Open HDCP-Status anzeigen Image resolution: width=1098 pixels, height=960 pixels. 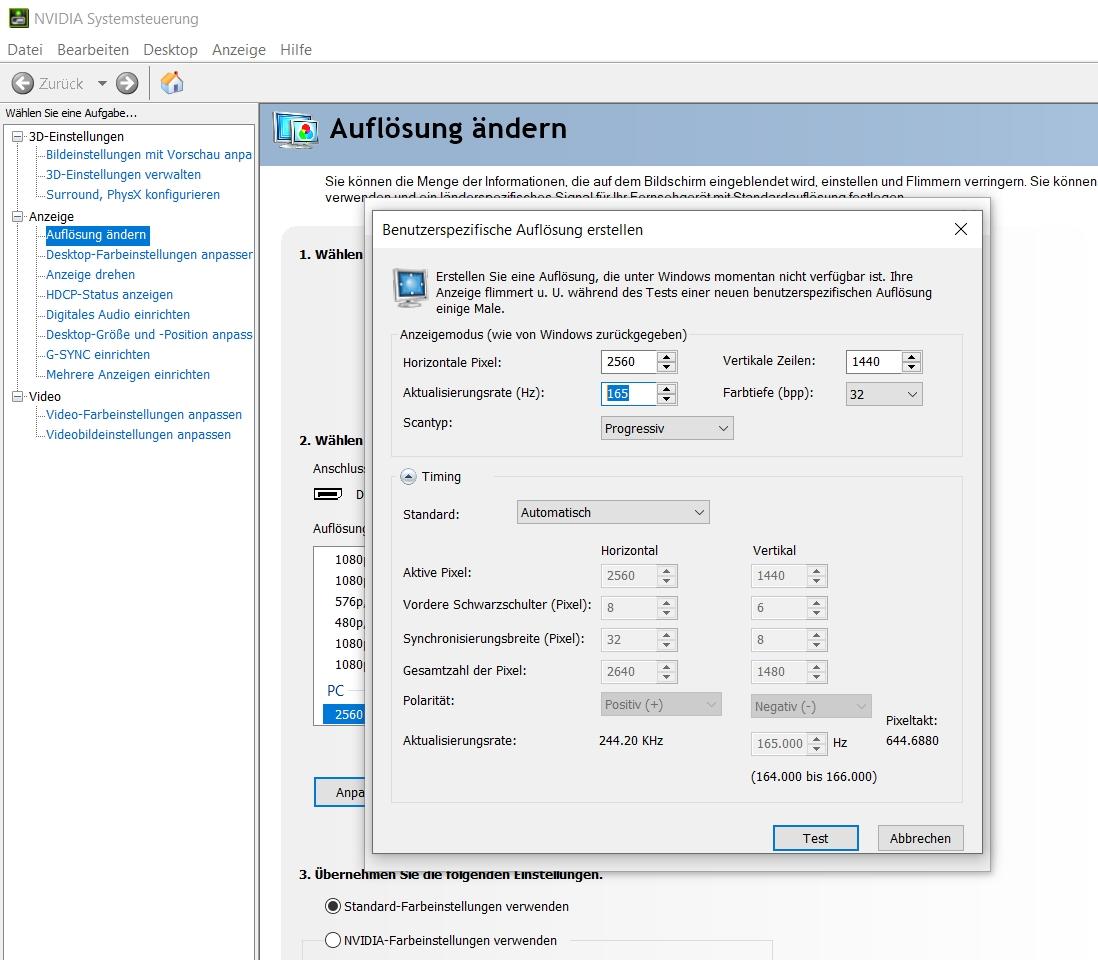[109, 295]
